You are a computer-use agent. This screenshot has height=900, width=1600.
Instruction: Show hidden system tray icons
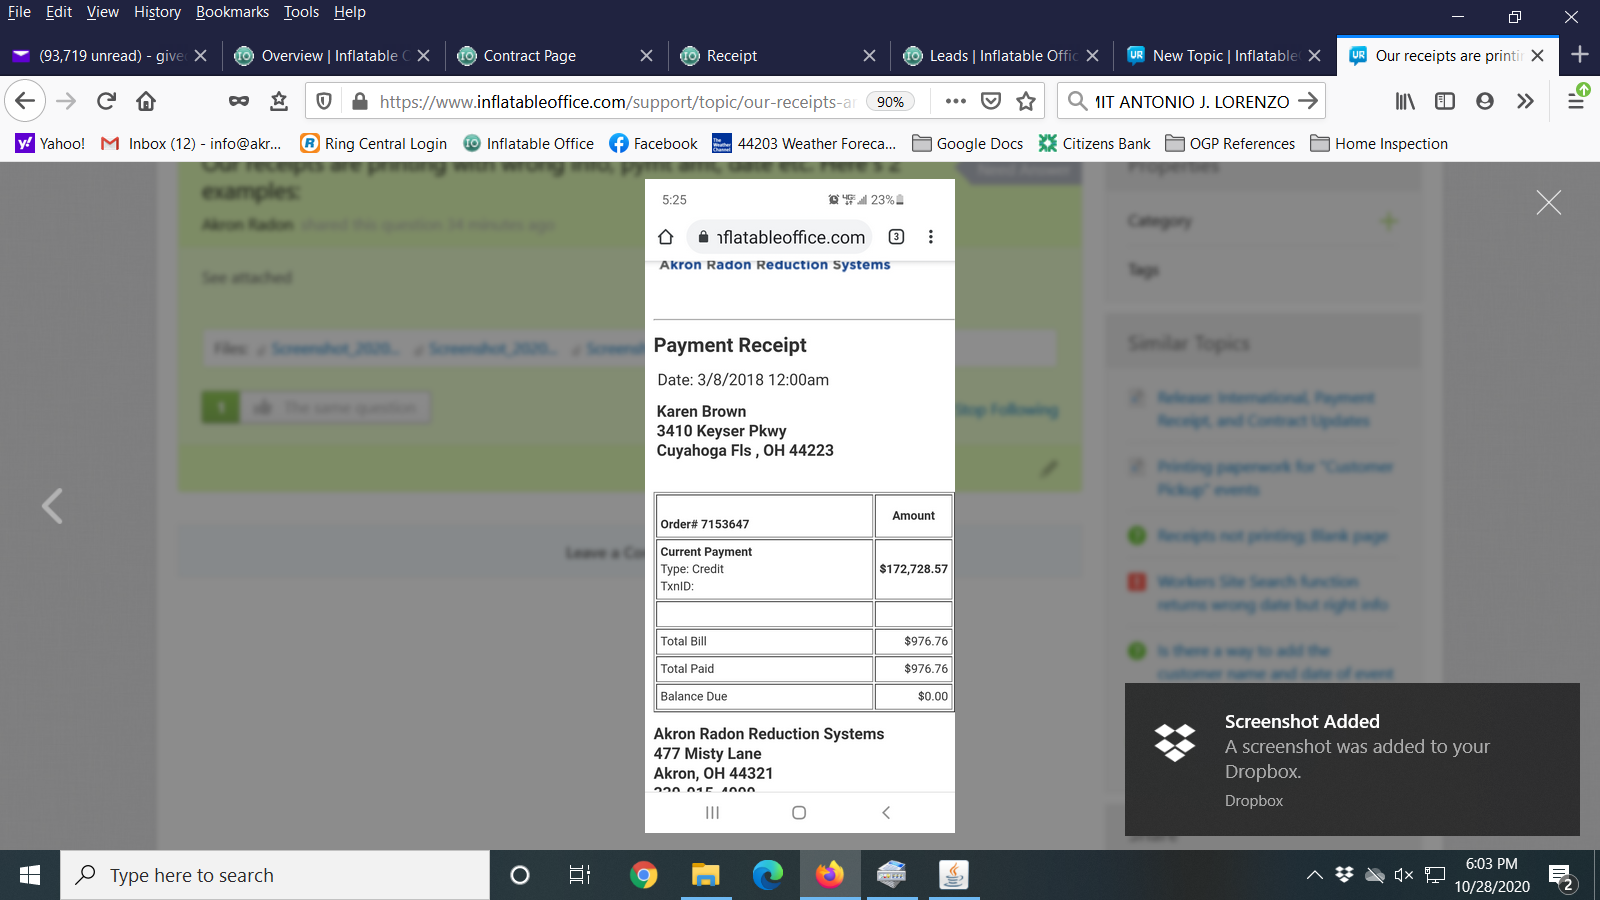pos(1314,875)
